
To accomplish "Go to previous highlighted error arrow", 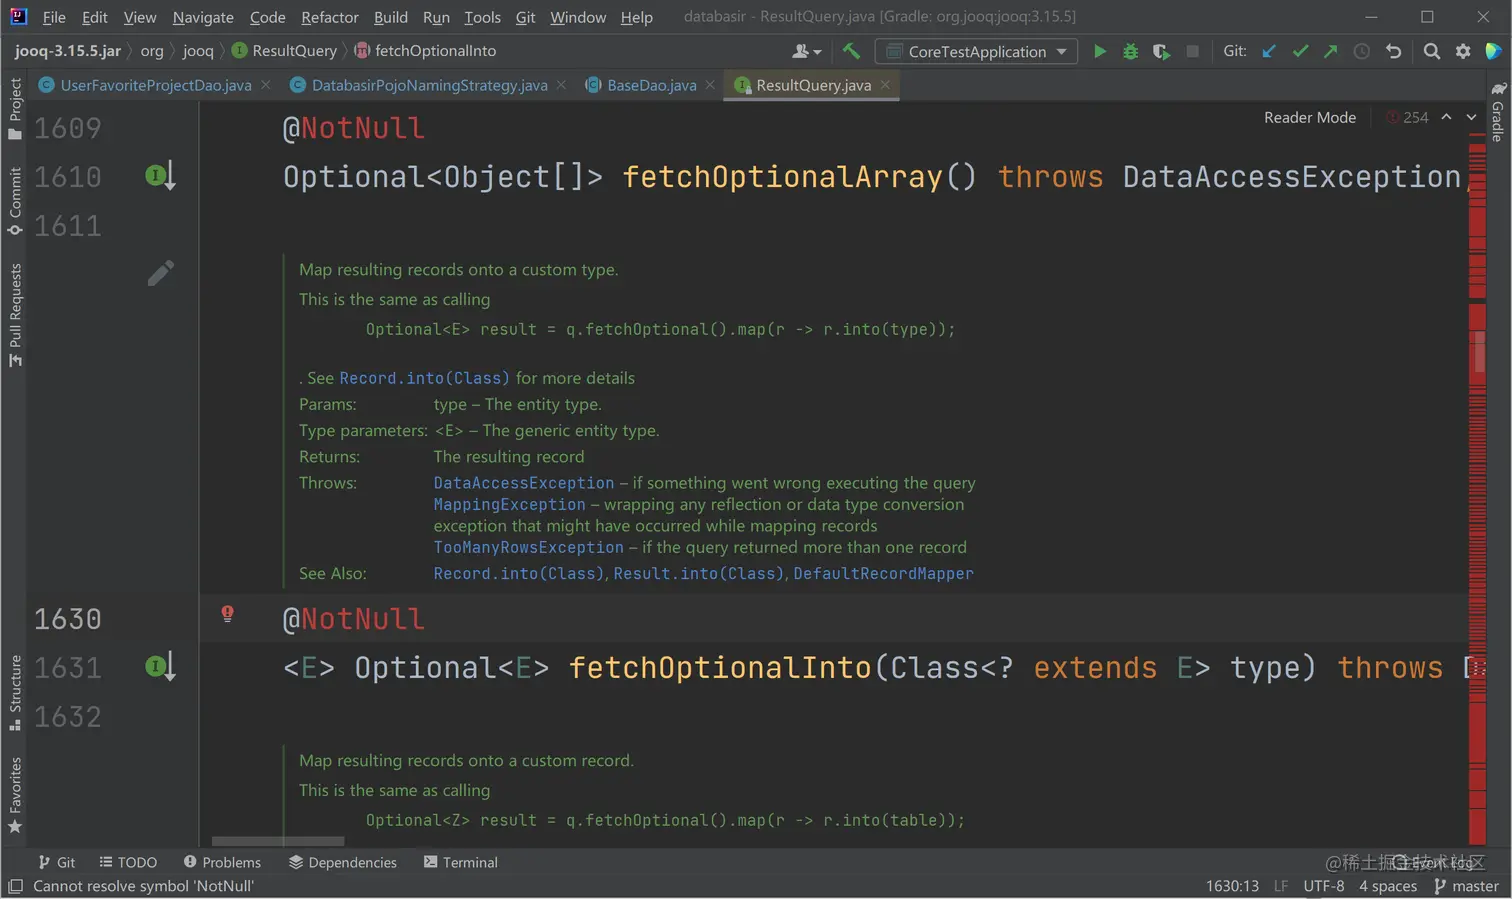I will coord(1446,117).
